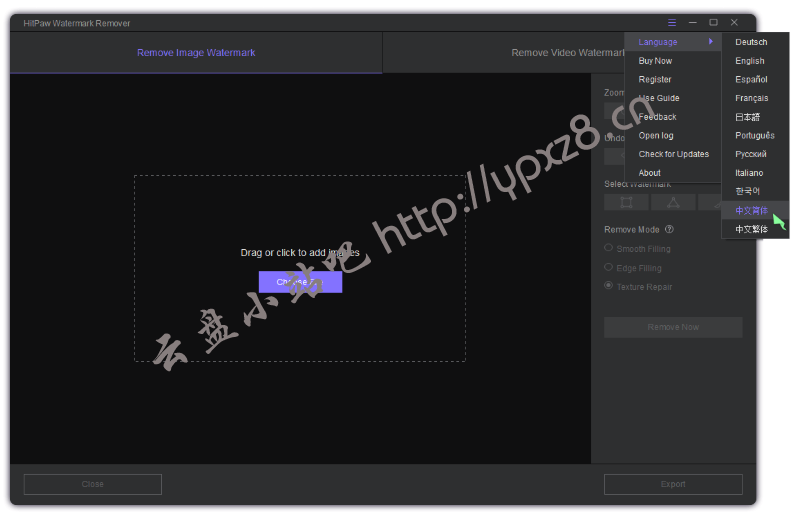Maximize the HitPaw window
Image resolution: width=799 pixels, height=517 pixels.
coord(713,22)
